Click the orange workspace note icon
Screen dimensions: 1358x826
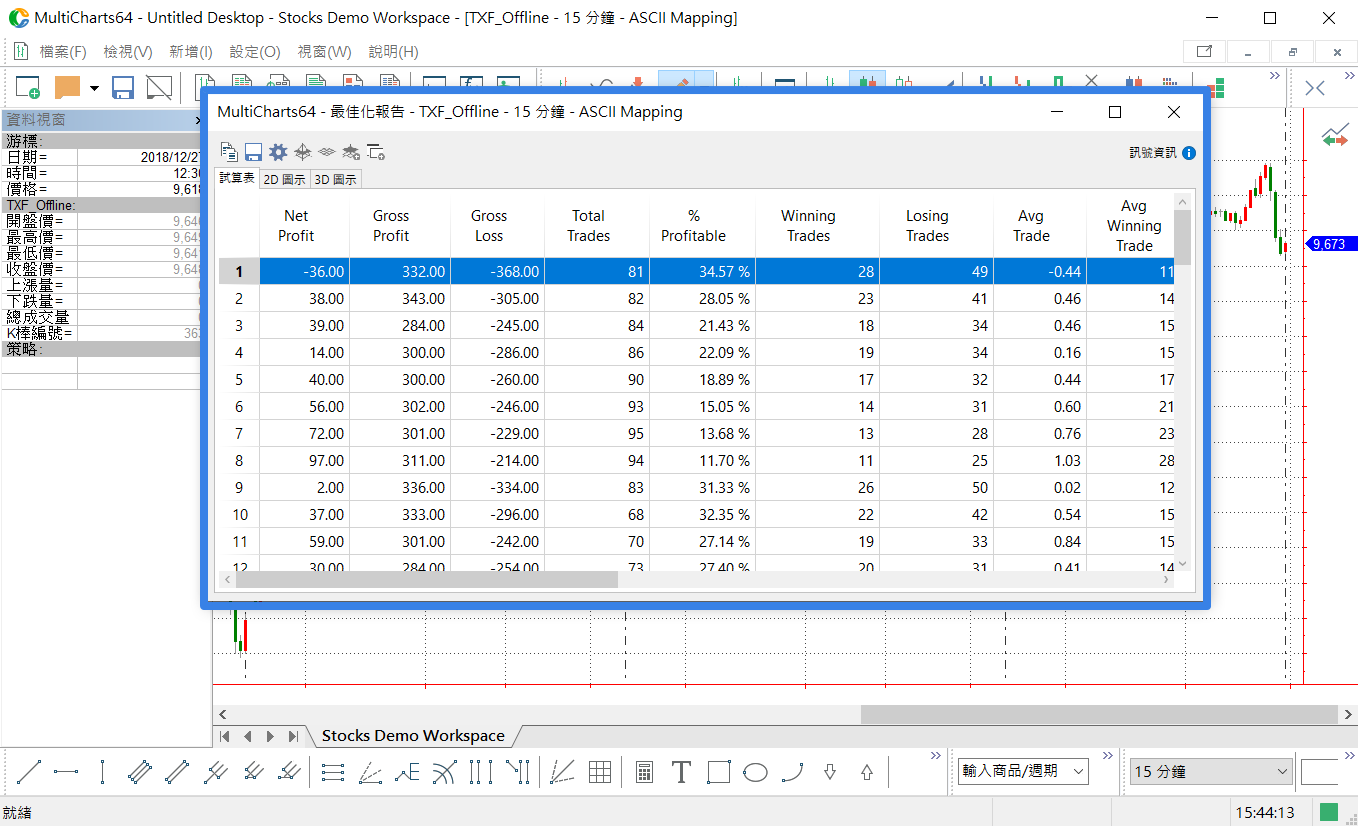pos(67,87)
